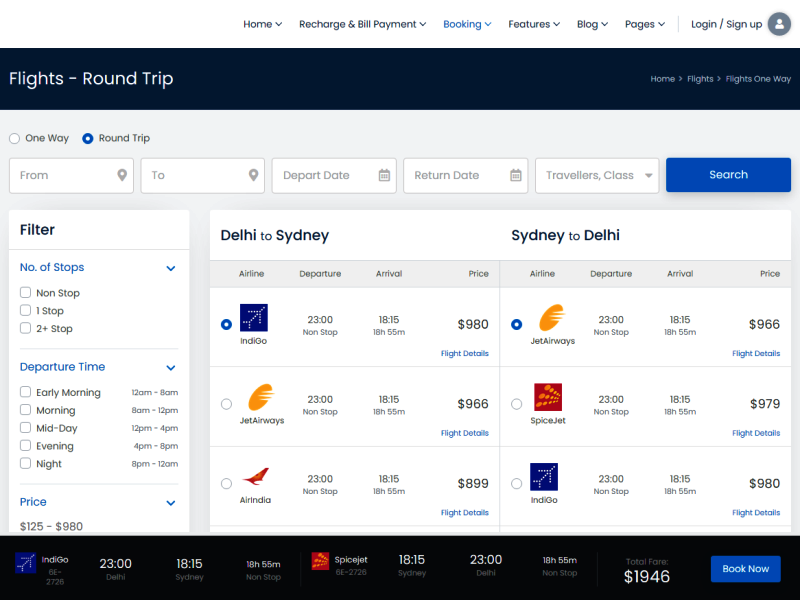Click the location pin icon in From field

click(x=122, y=175)
